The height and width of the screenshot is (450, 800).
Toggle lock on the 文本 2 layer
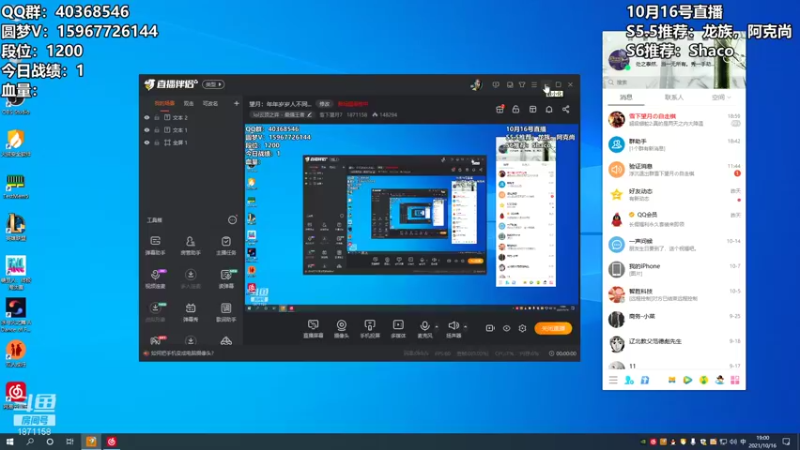pos(157,117)
